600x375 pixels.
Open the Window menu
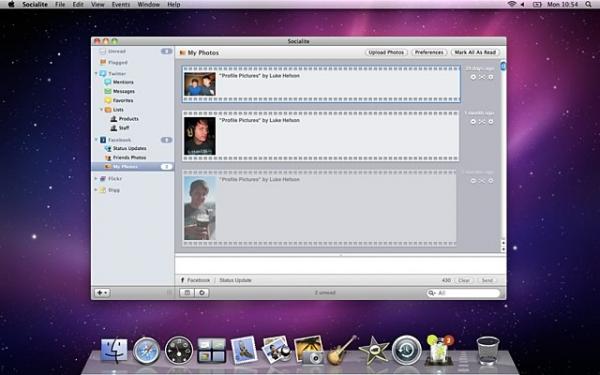(x=148, y=5)
